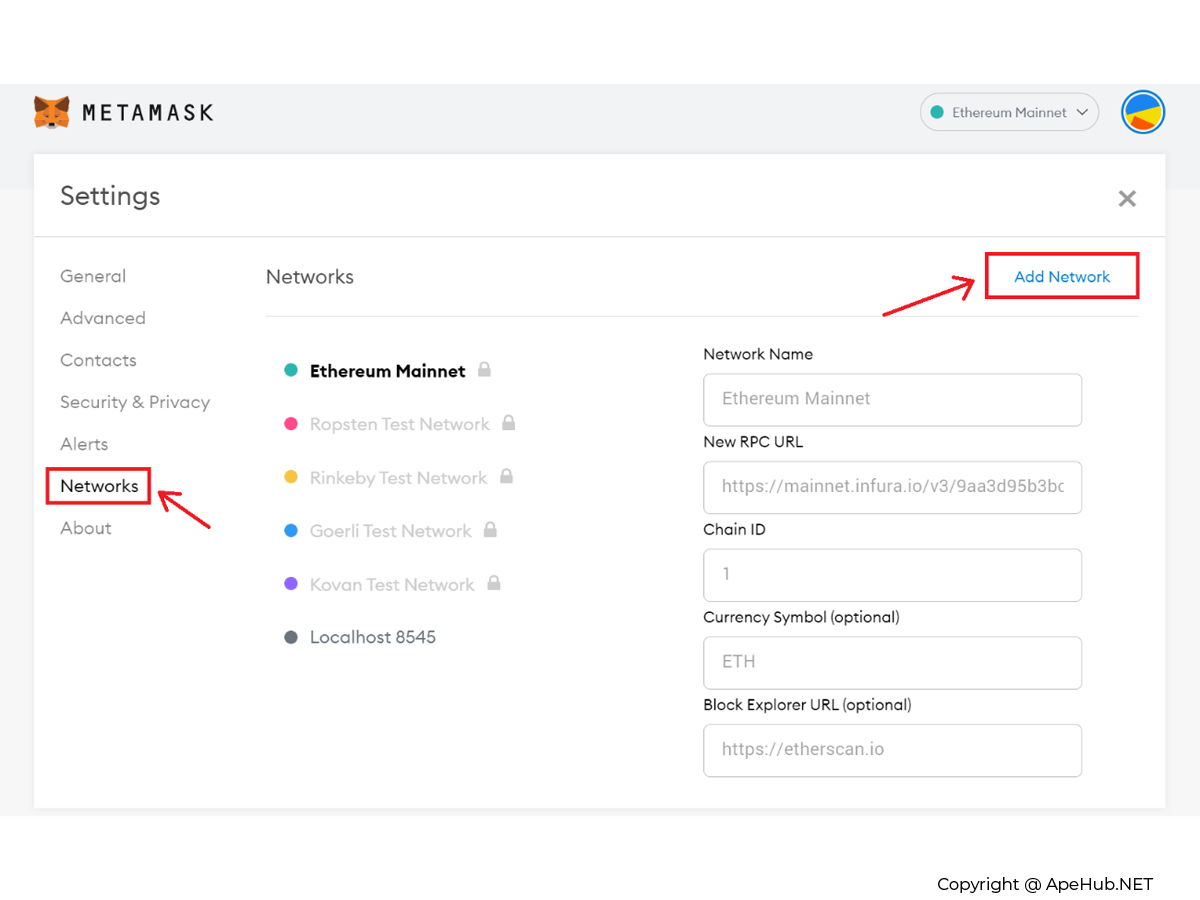Image resolution: width=1200 pixels, height=900 pixels.
Task: Click the Block Explorer URL field
Action: 892,750
